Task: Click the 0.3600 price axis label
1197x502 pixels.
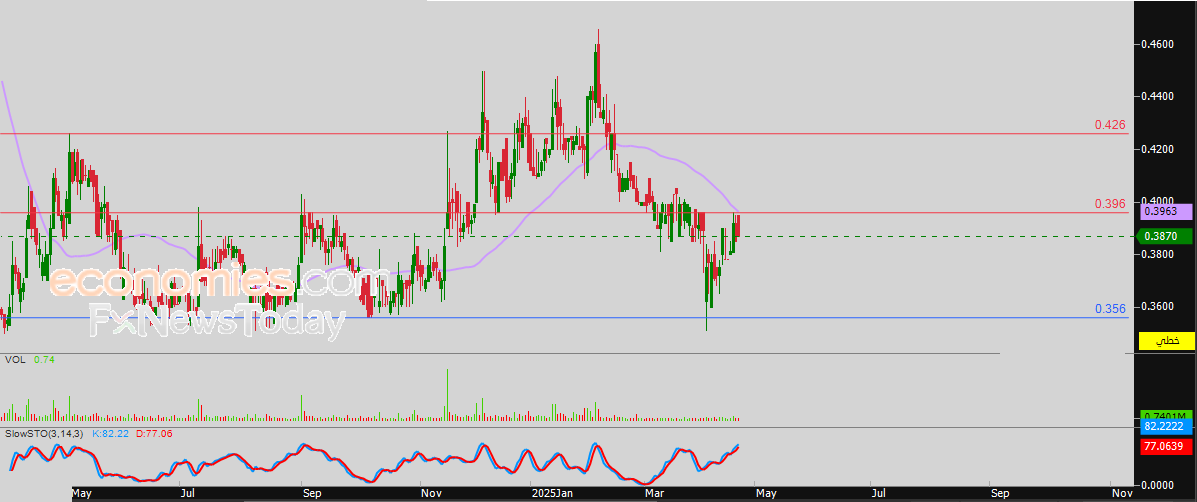Action: [1157, 306]
